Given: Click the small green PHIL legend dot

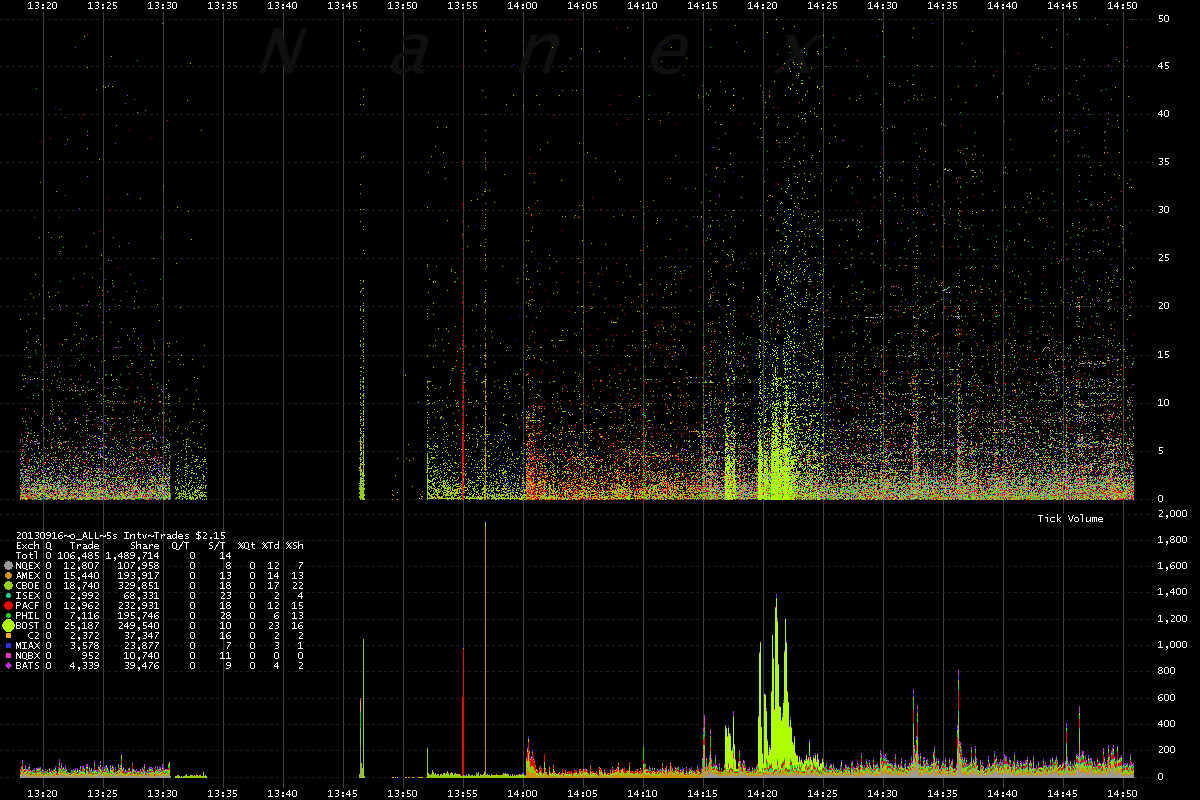Looking at the screenshot, I should (x=8, y=616).
